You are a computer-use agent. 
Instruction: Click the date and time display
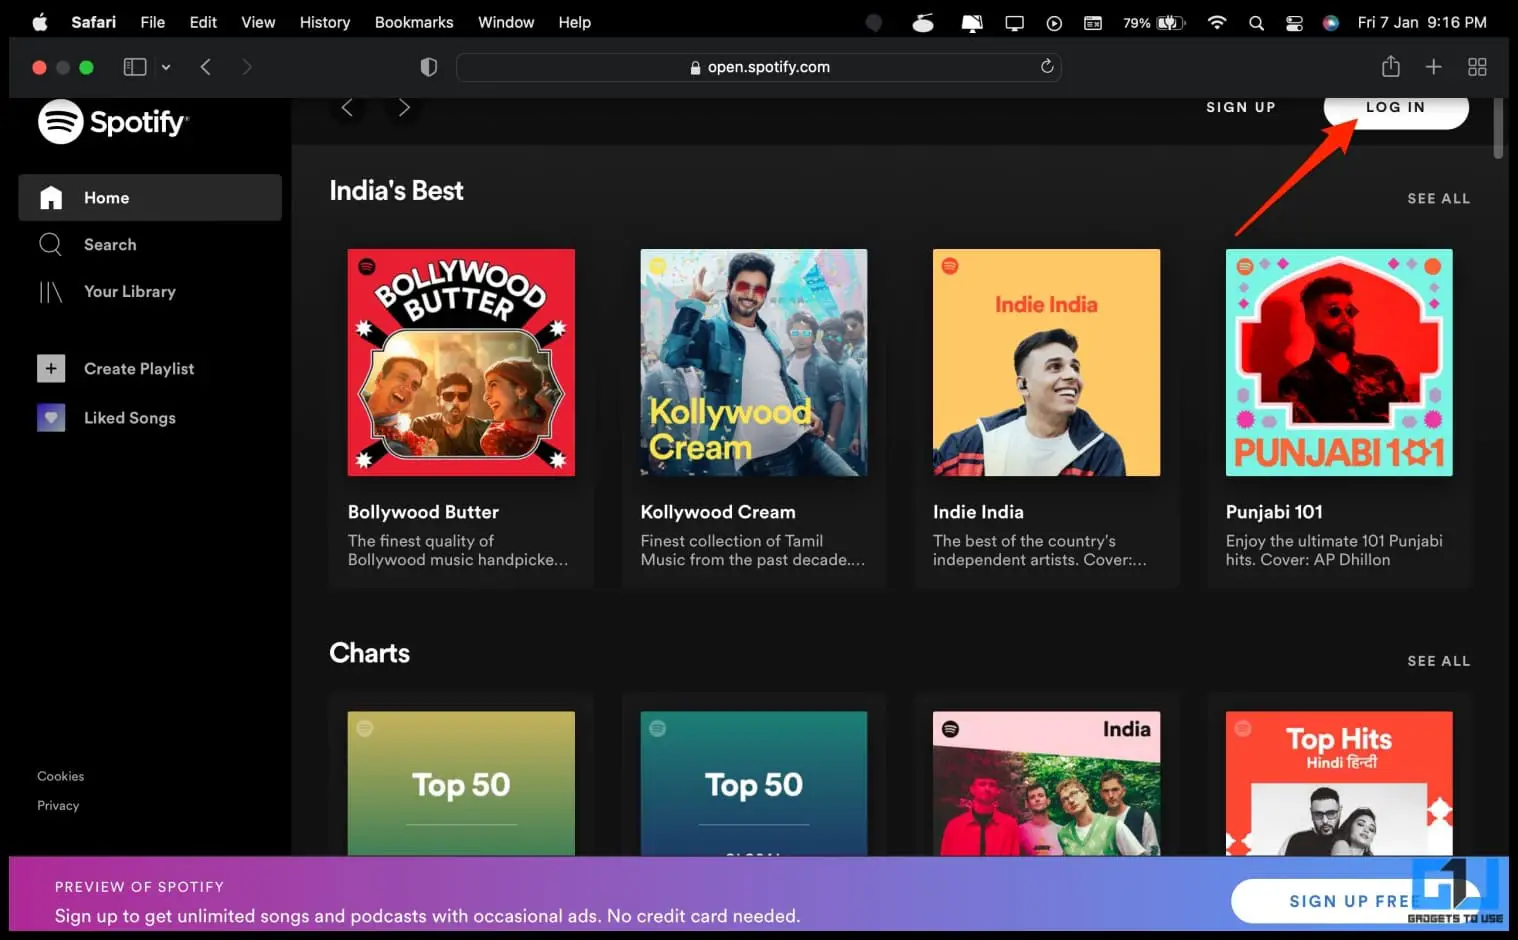(x=1422, y=22)
